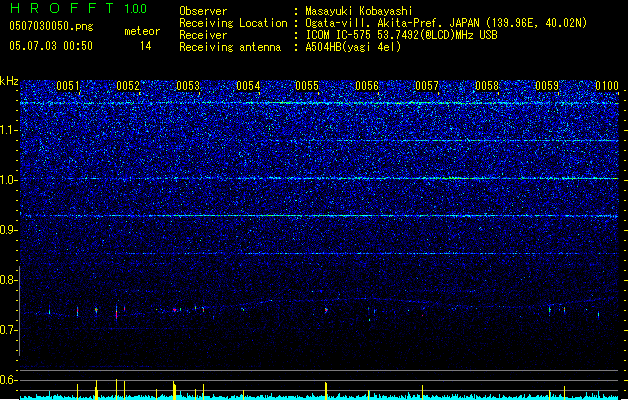The height and width of the screenshot is (400, 629).
Task: Click the 0.6 kHz axis label
Action: coord(9,380)
